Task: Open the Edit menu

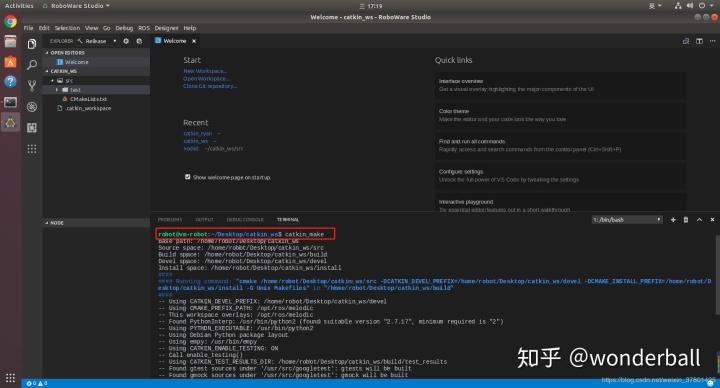Action: coord(44,28)
